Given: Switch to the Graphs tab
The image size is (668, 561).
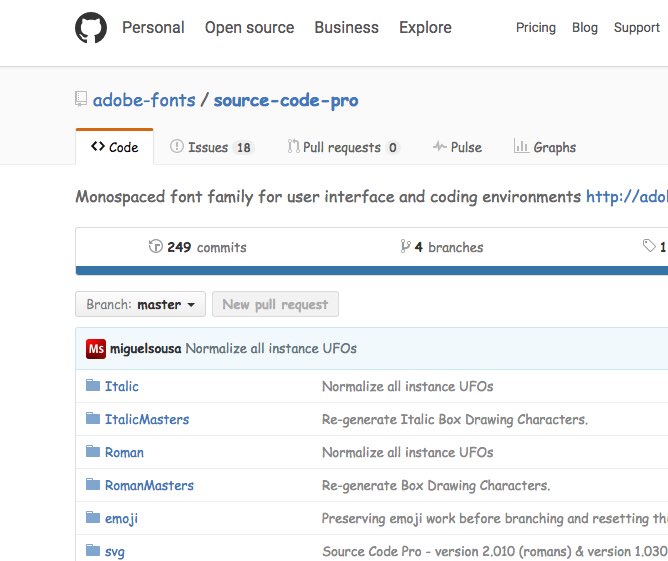Looking at the screenshot, I should point(545,147).
